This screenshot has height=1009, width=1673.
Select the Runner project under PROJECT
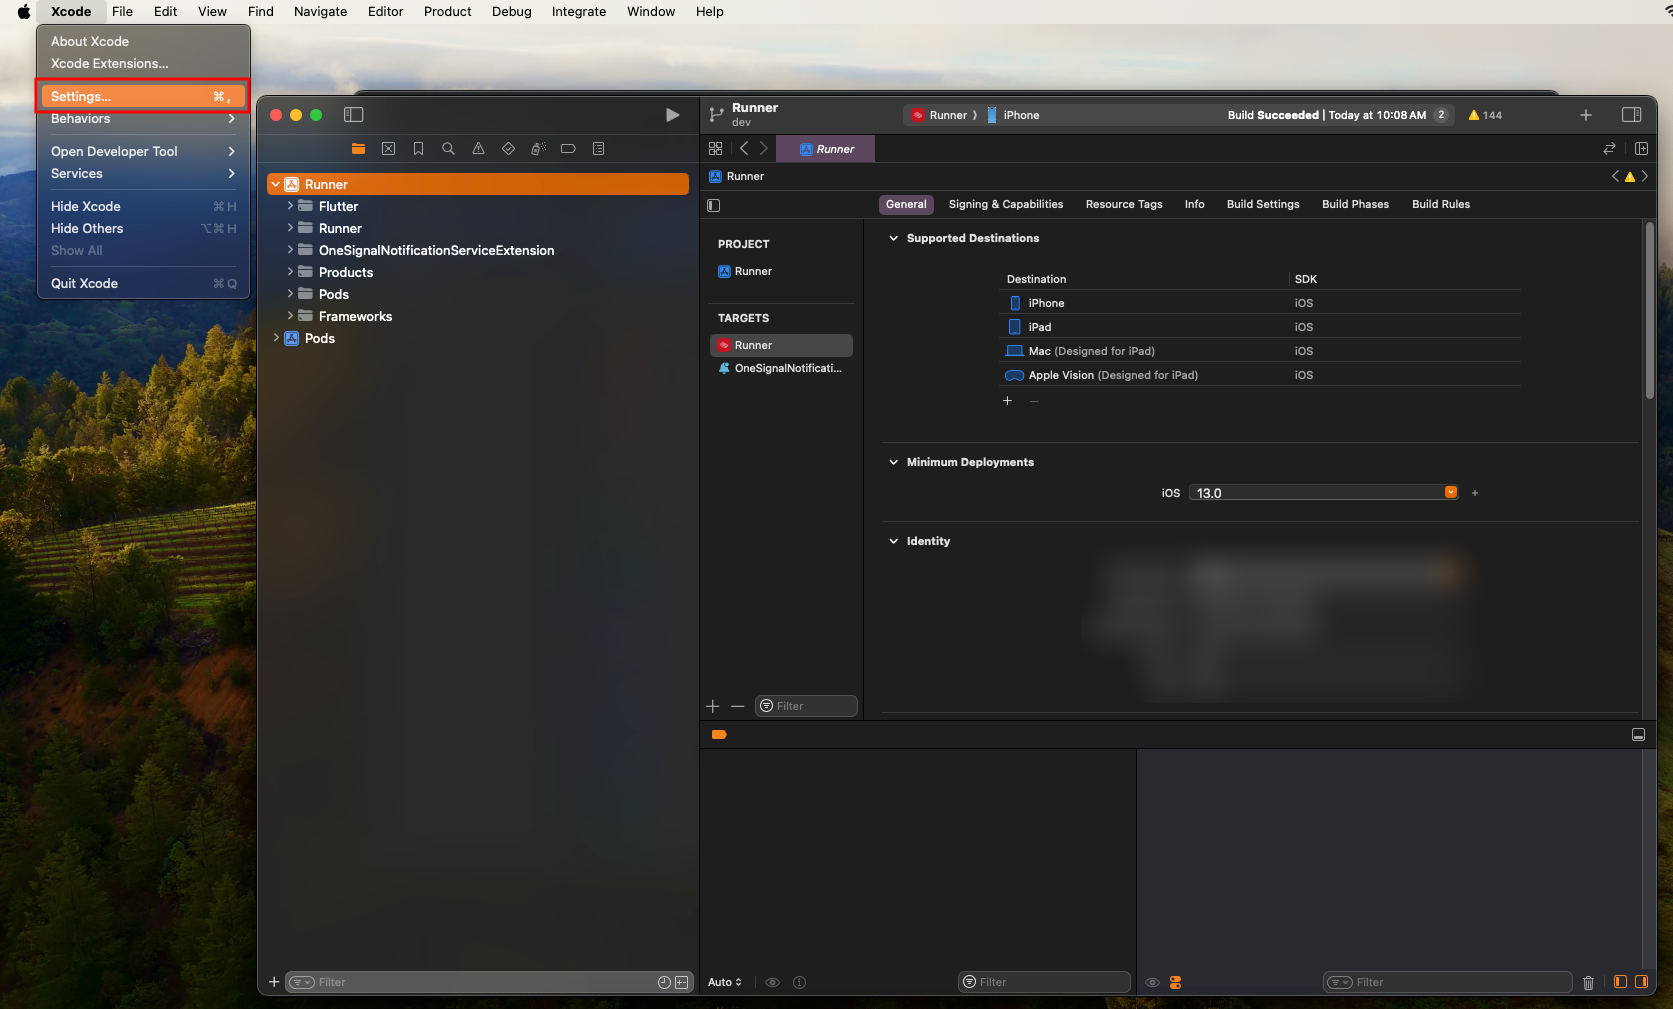(x=781, y=271)
